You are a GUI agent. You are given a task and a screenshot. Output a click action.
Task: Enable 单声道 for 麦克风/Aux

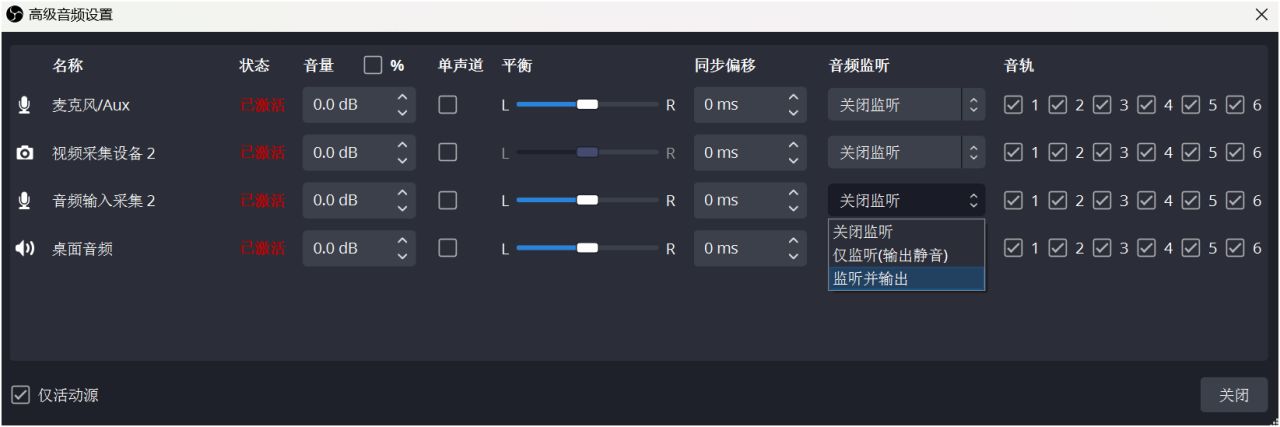448,105
